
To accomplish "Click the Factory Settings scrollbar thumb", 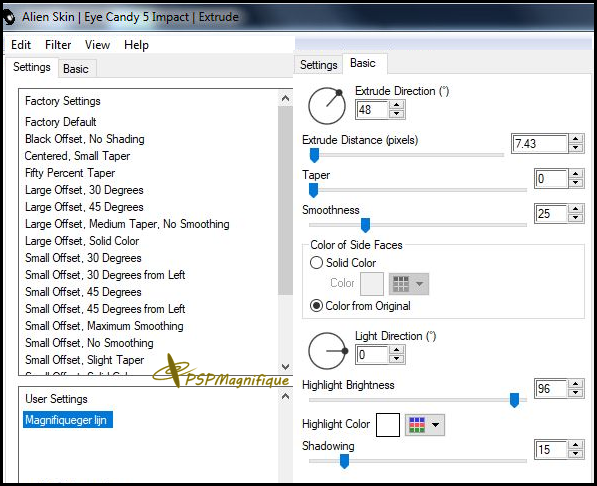I will coord(285,200).
